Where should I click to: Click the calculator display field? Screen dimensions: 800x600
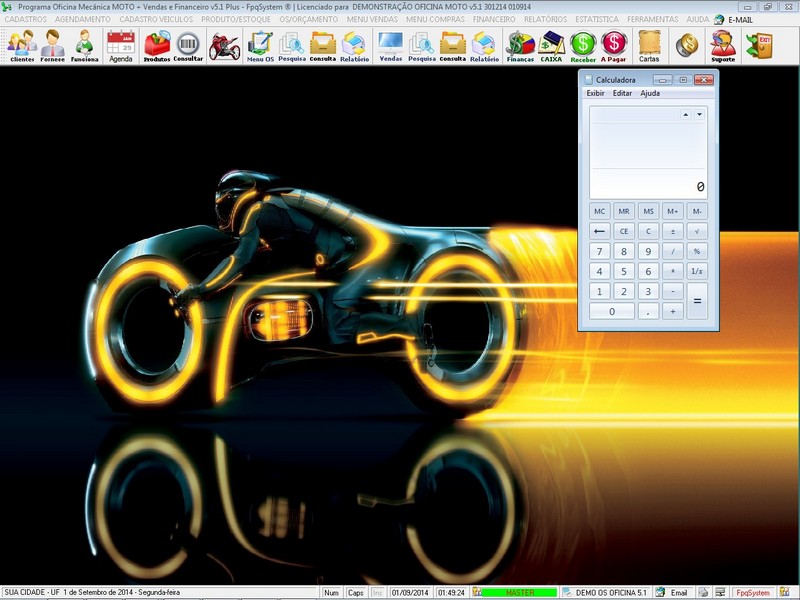648,186
